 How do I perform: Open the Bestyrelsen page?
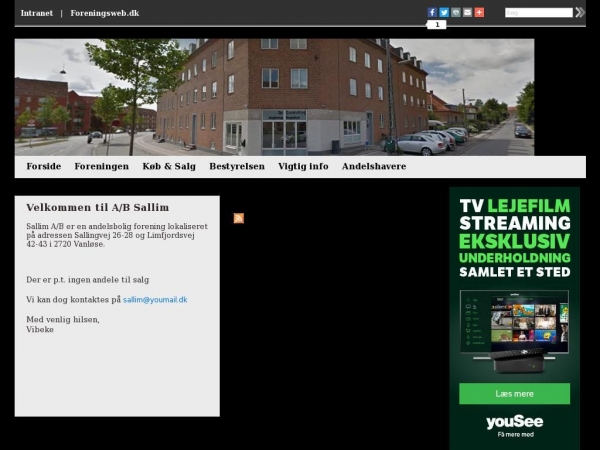pyautogui.click(x=237, y=167)
